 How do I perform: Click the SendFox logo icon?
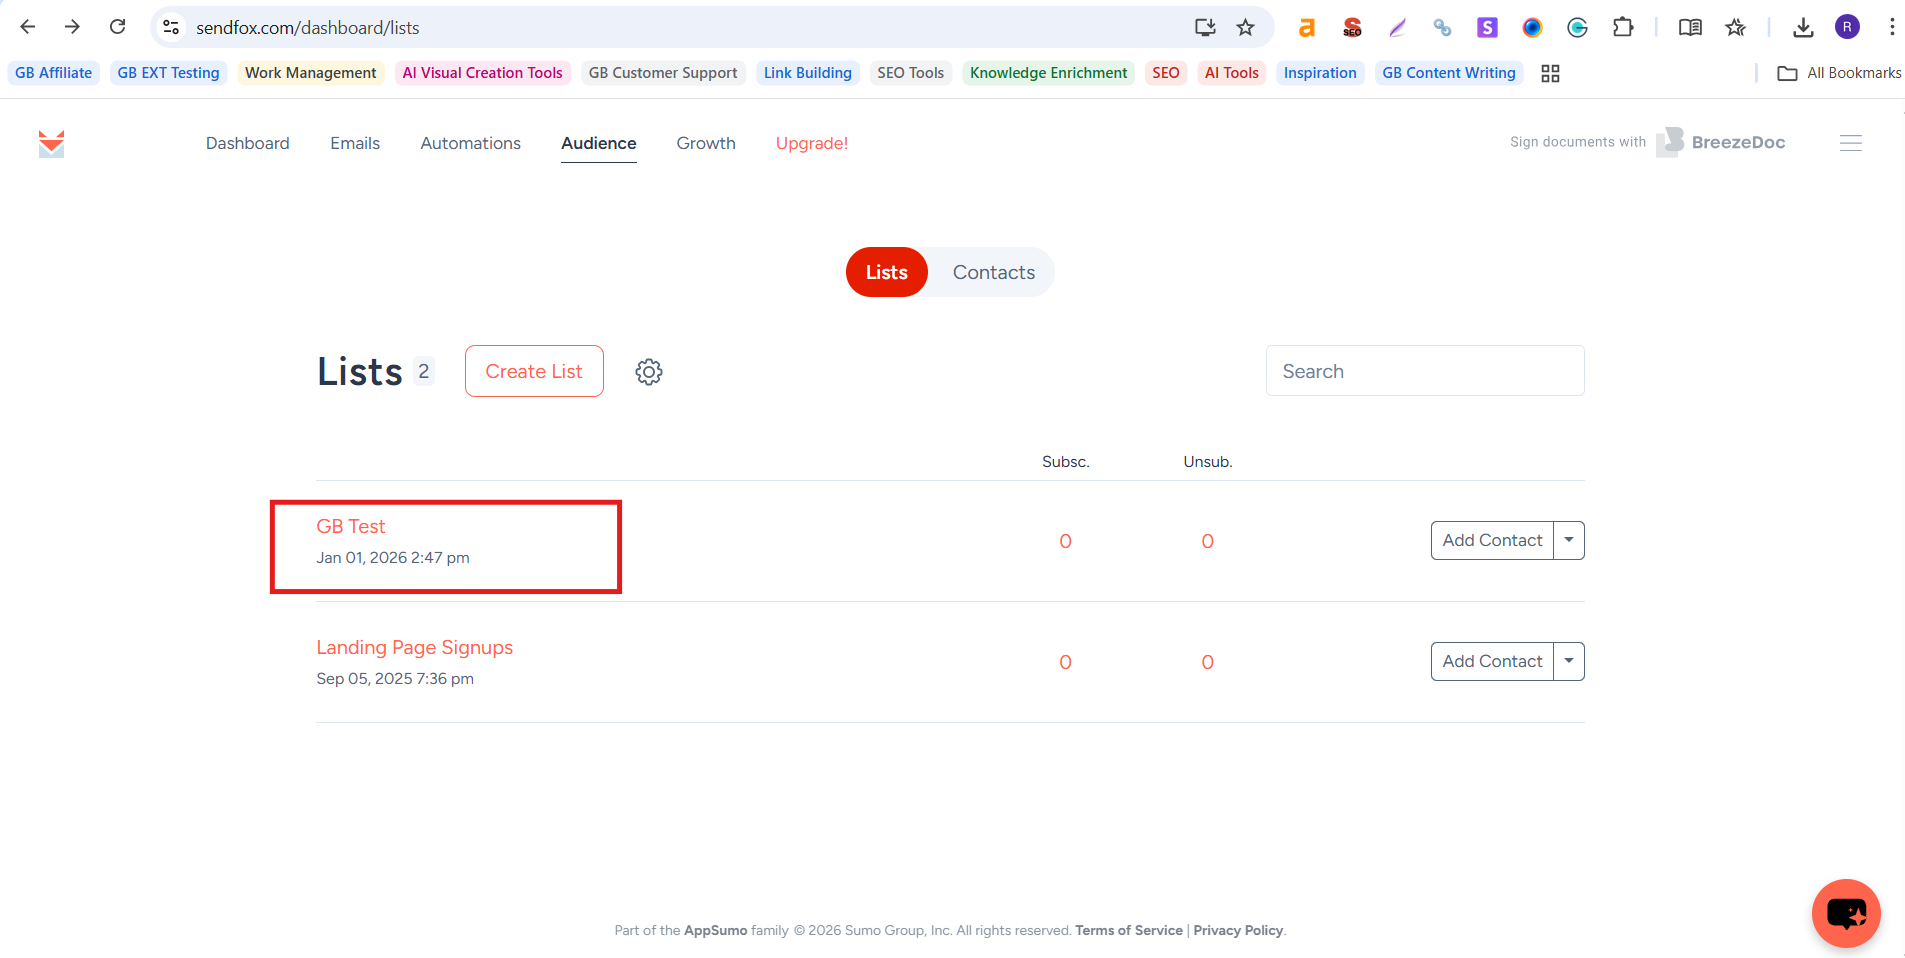(51, 144)
